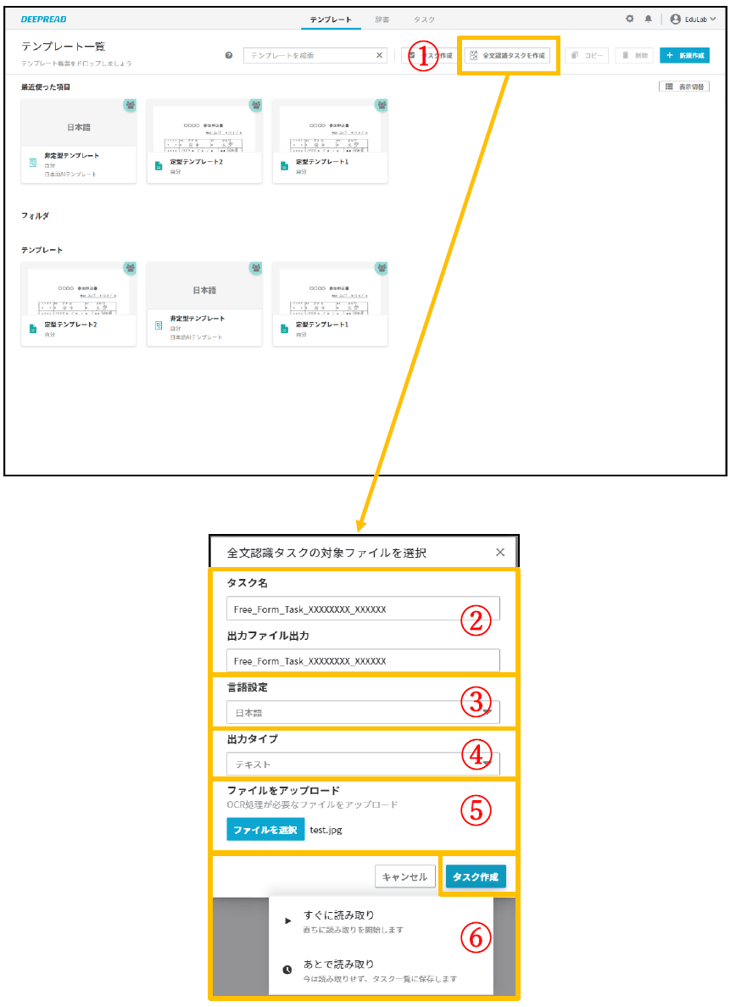Toggle the 表示切替 view switch
This screenshot has height=1007, width=730.
685,87
